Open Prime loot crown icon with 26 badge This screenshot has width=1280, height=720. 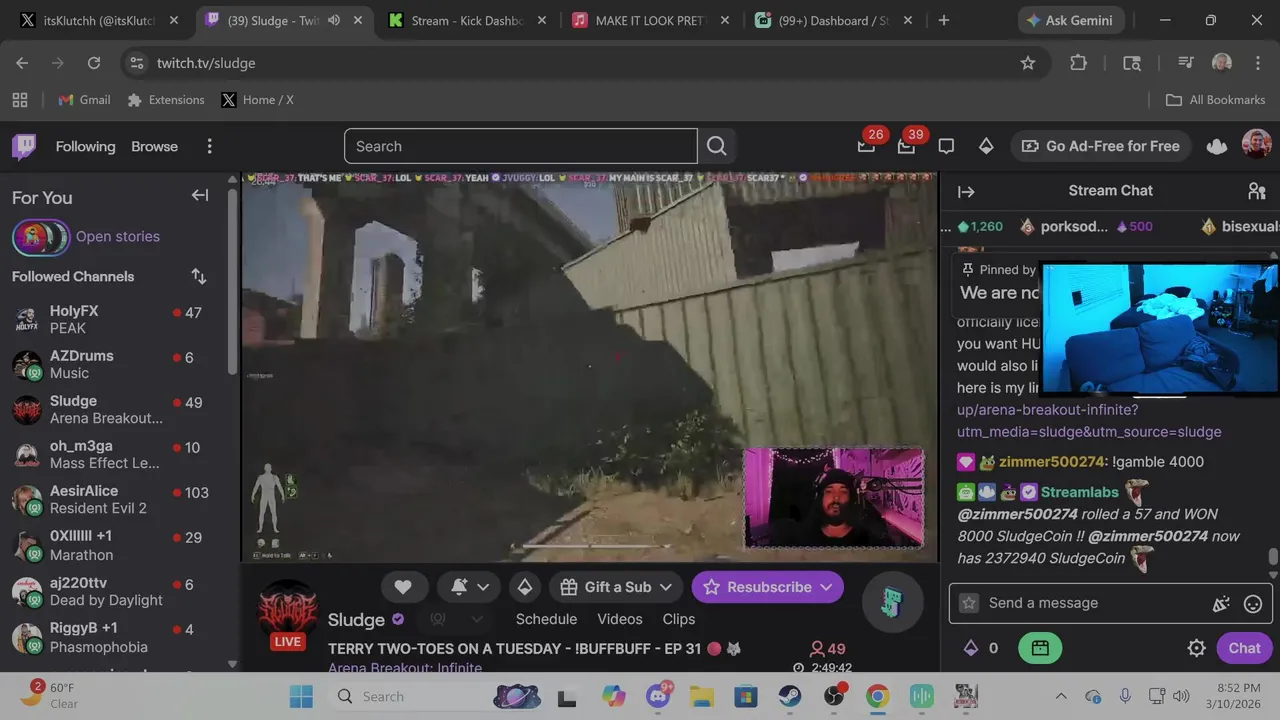[x=866, y=146]
